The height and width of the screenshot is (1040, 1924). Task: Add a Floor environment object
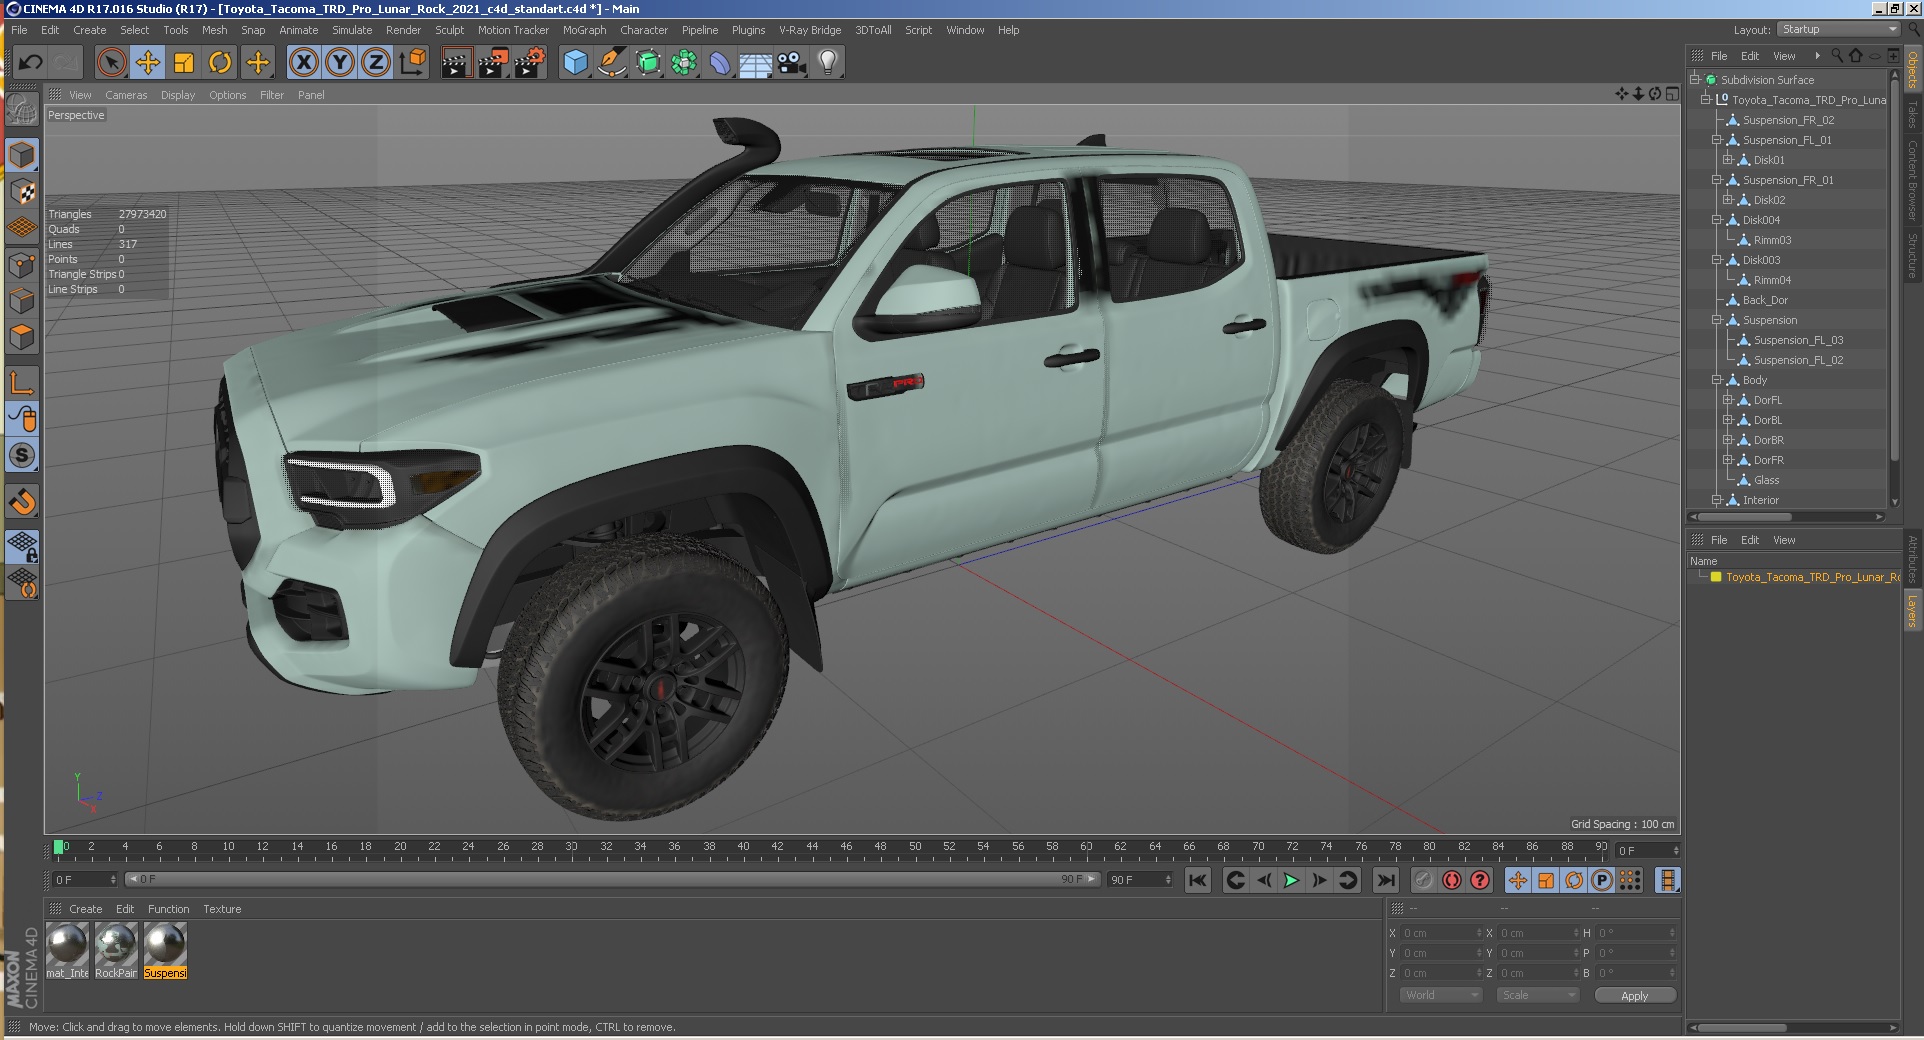(755, 63)
